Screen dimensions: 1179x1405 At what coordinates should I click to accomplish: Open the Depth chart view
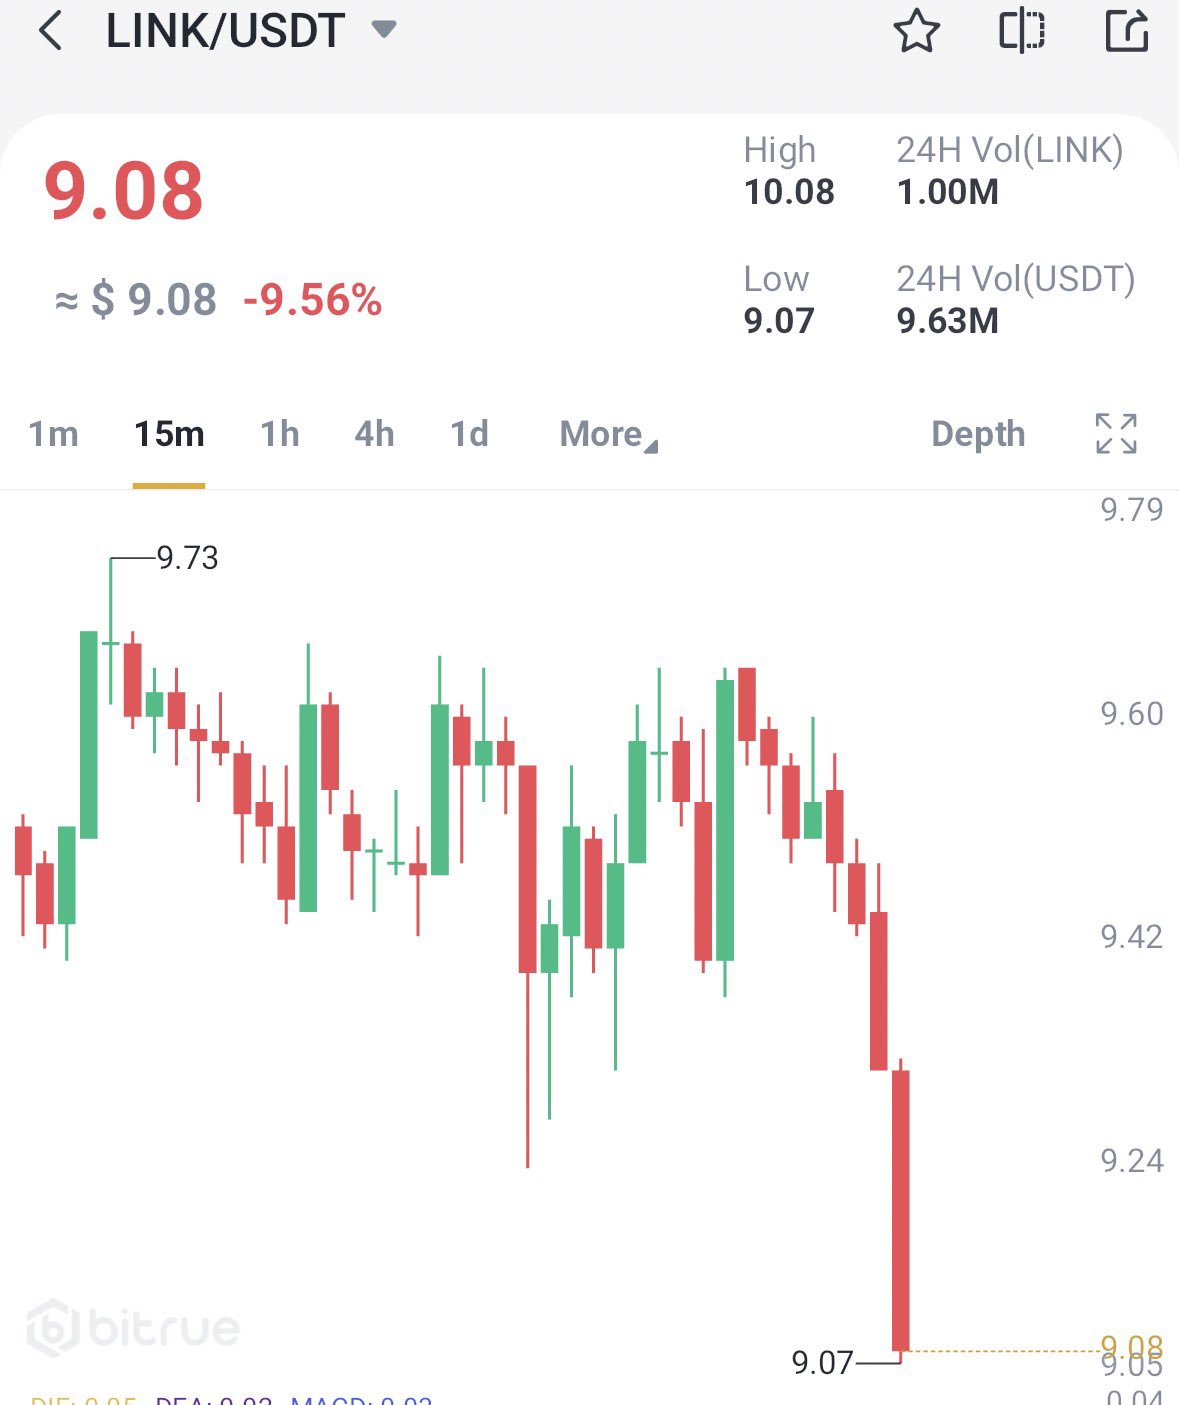coord(978,434)
